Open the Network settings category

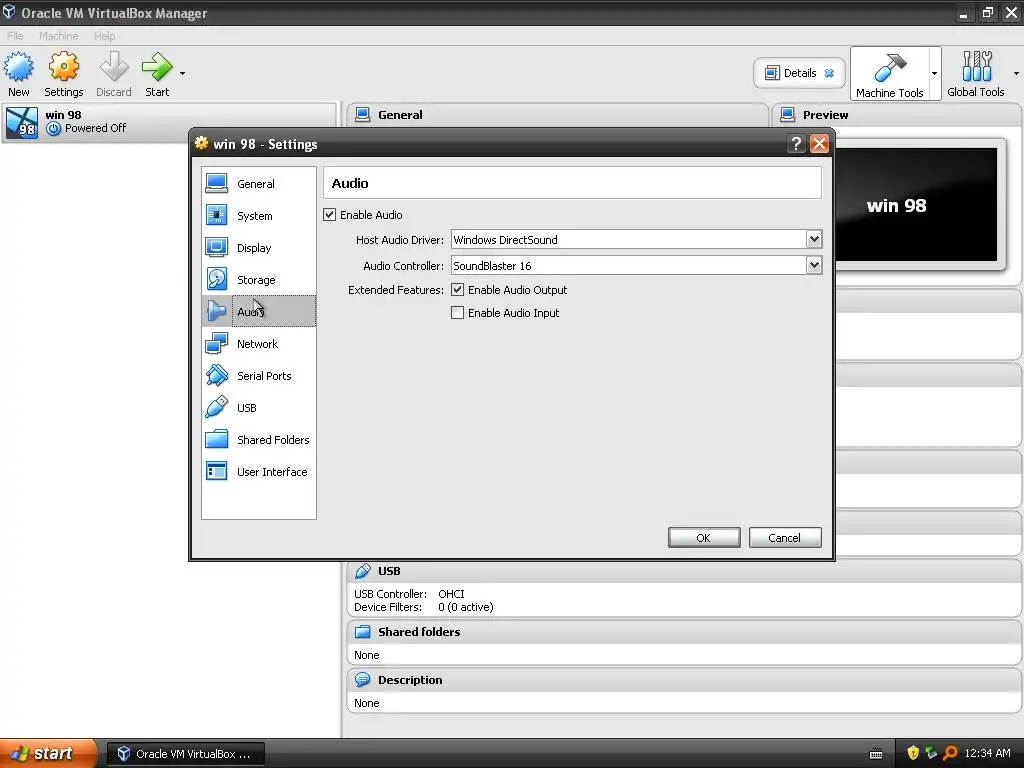coord(259,344)
